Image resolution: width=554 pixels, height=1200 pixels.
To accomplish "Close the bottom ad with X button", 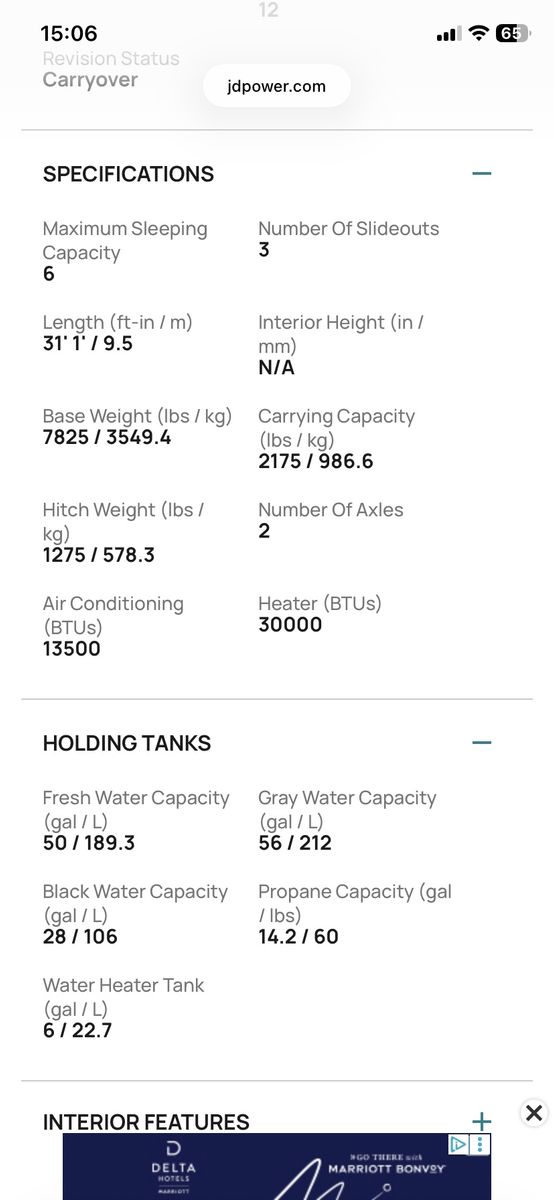I will tap(534, 1113).
